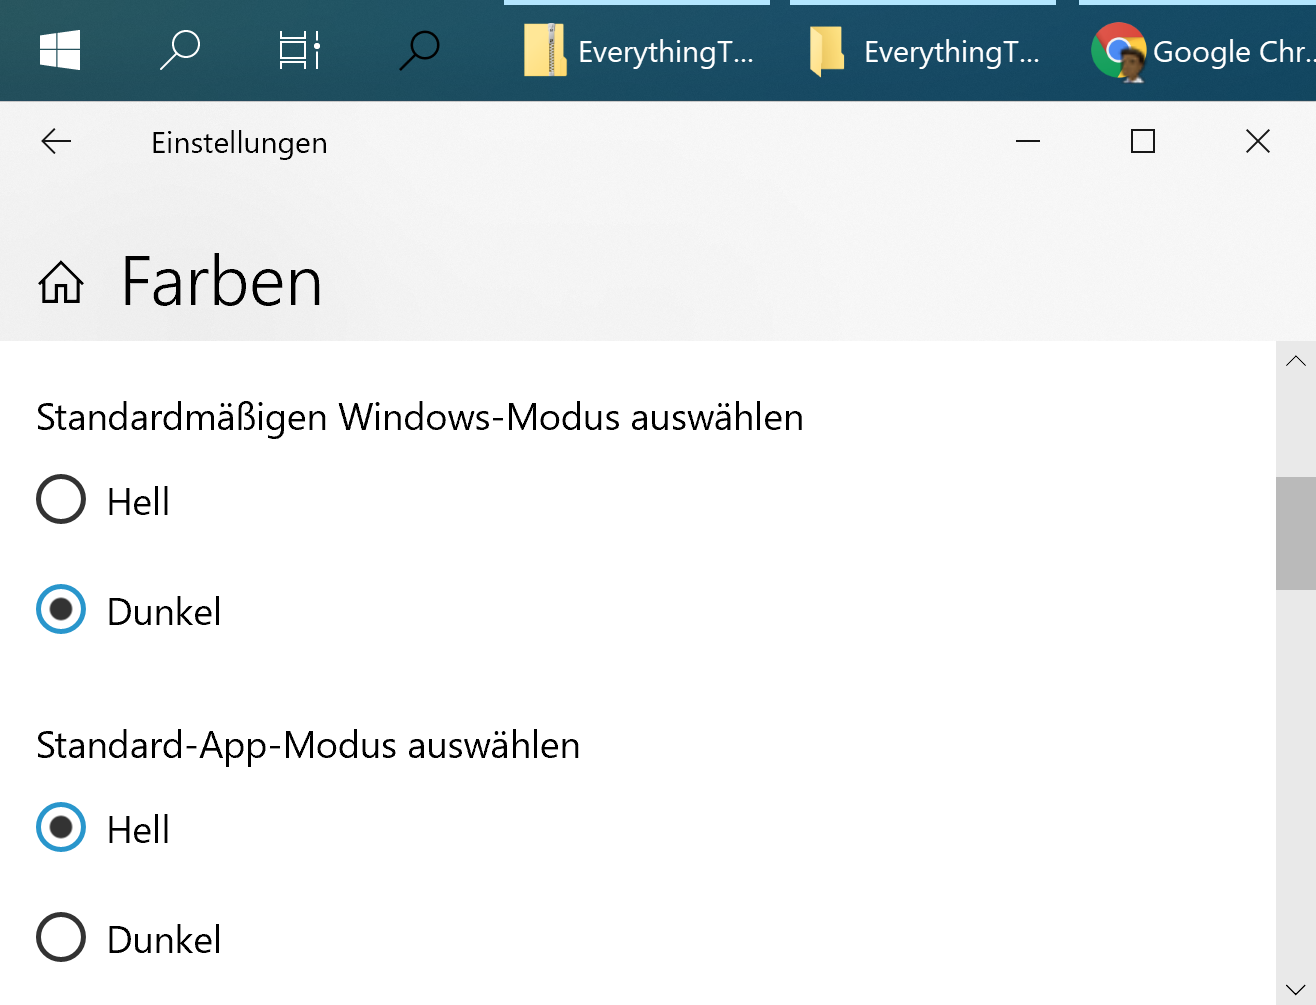The height and width of the screenshot is (1005, 1316).
Task: Open the Start menu
Action: pyautogui.click(x=59, y=50)
